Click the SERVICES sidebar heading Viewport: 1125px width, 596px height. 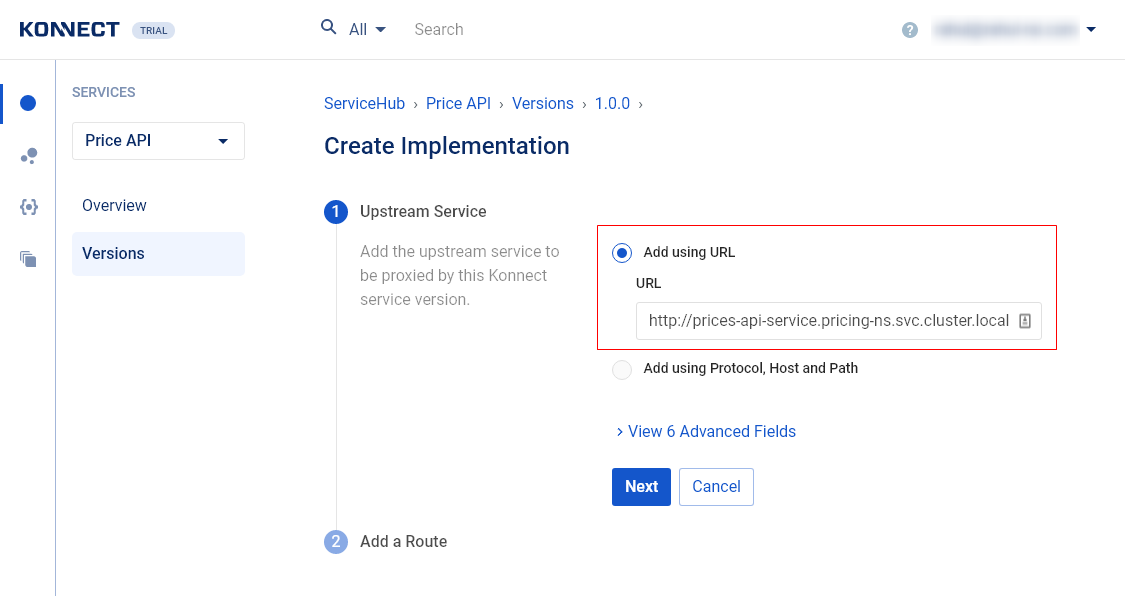pyautogui.click(x=103, y=93)
